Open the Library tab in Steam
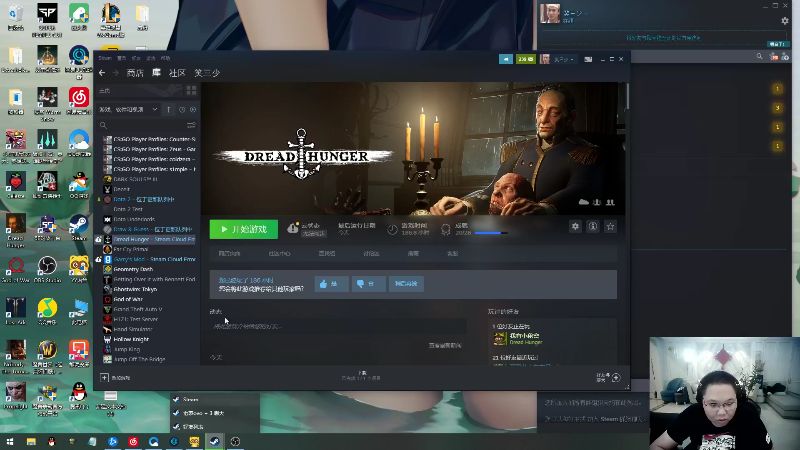Viewport: 800px width, 450px height. coord(156,73)
